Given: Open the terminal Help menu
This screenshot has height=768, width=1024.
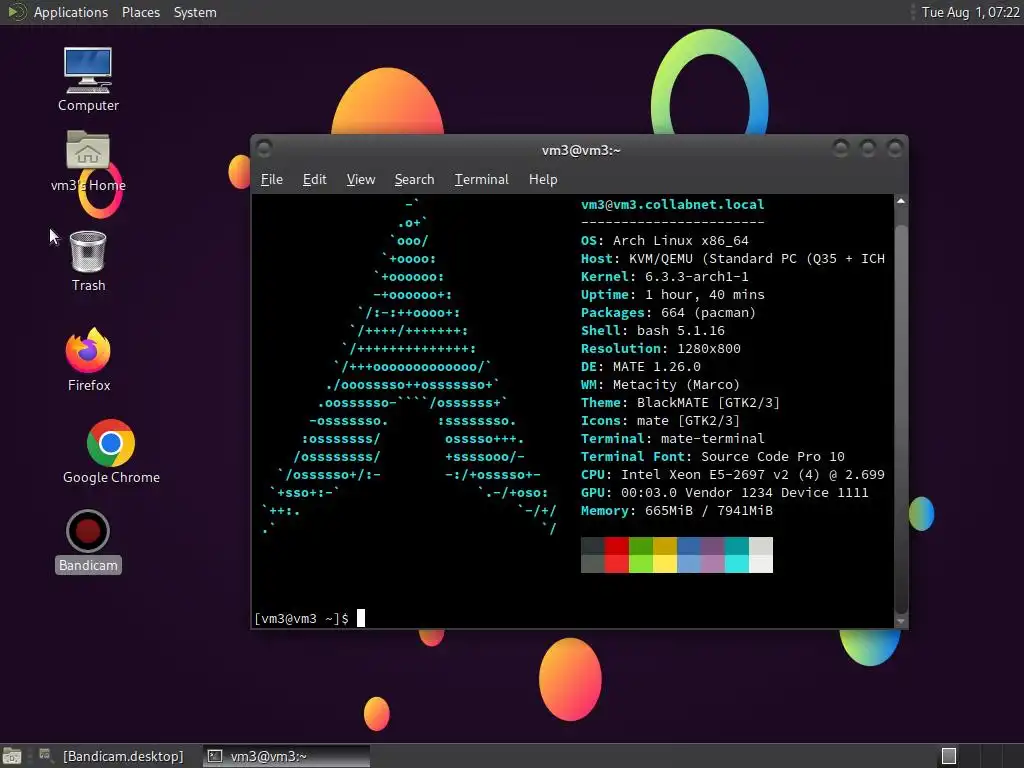Looking at the screenshot, I should tap(543, 179).
